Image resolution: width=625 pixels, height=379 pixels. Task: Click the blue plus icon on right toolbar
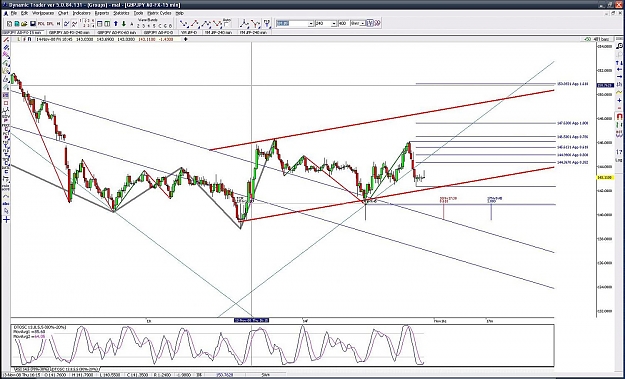point(619,100)
